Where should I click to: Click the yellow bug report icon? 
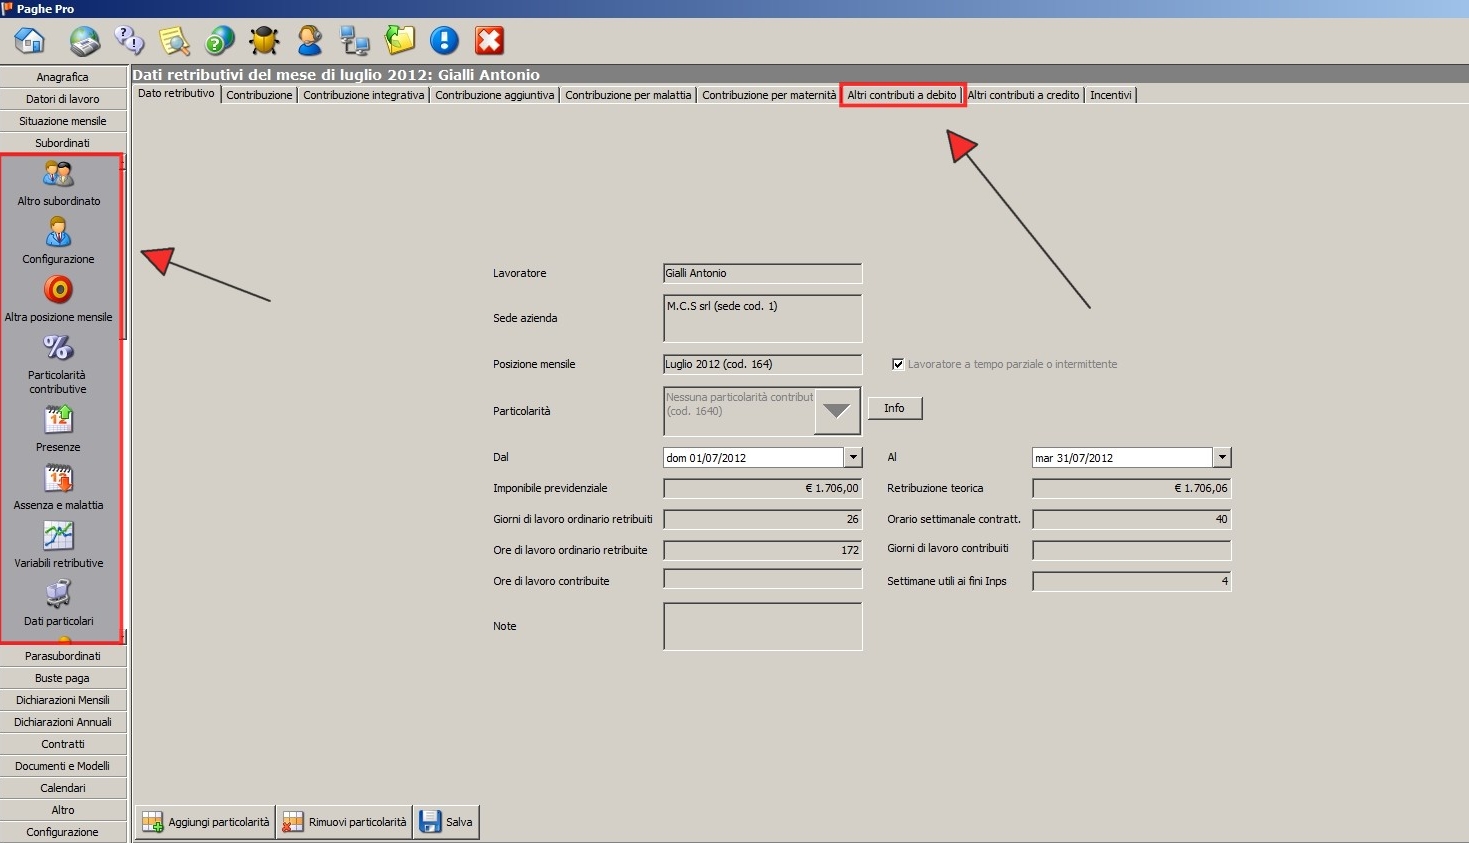(x=264, y=41)
